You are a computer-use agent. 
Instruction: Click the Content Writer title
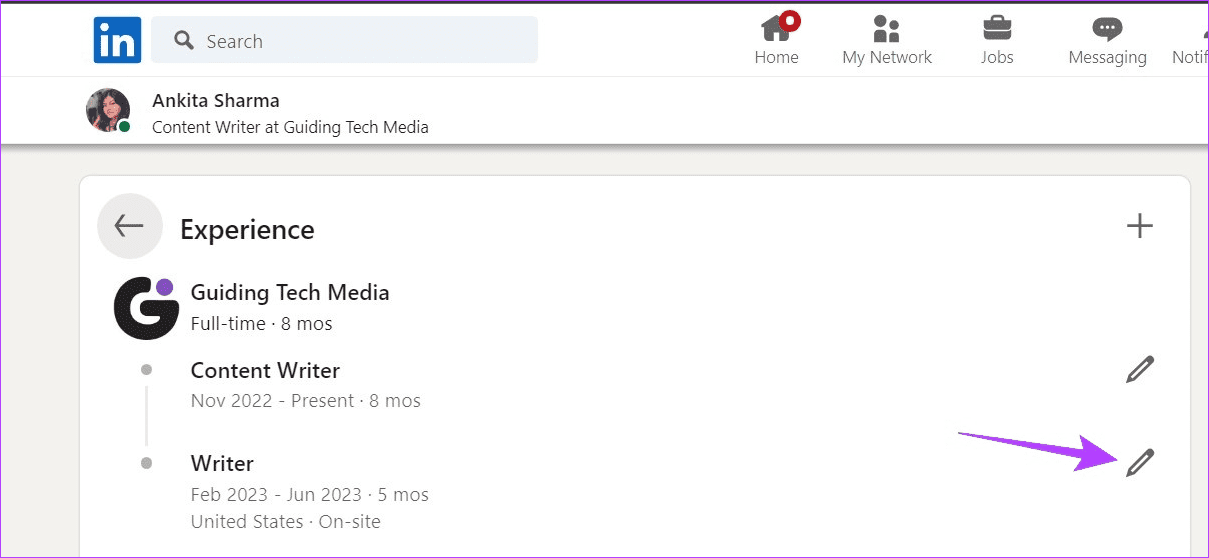[x=265, y=370]
